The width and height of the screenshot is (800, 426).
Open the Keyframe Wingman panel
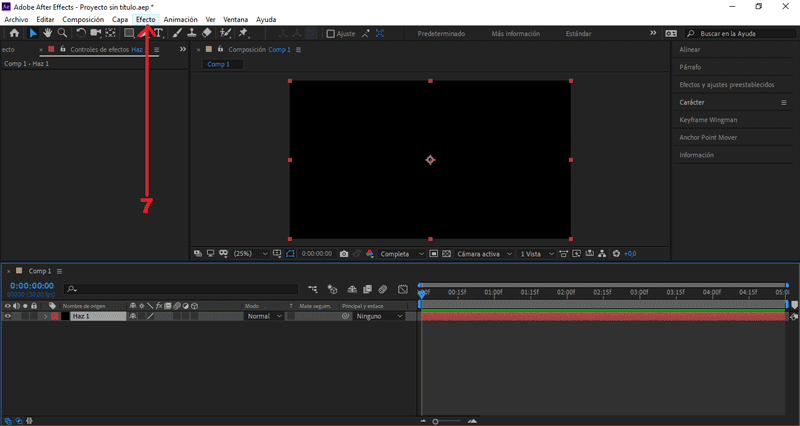(708, 120)
